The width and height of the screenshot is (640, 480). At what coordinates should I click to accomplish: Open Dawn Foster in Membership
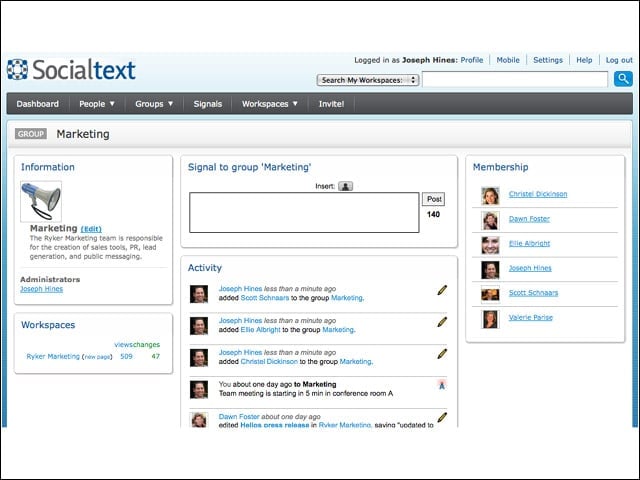(x=529, y=219)
